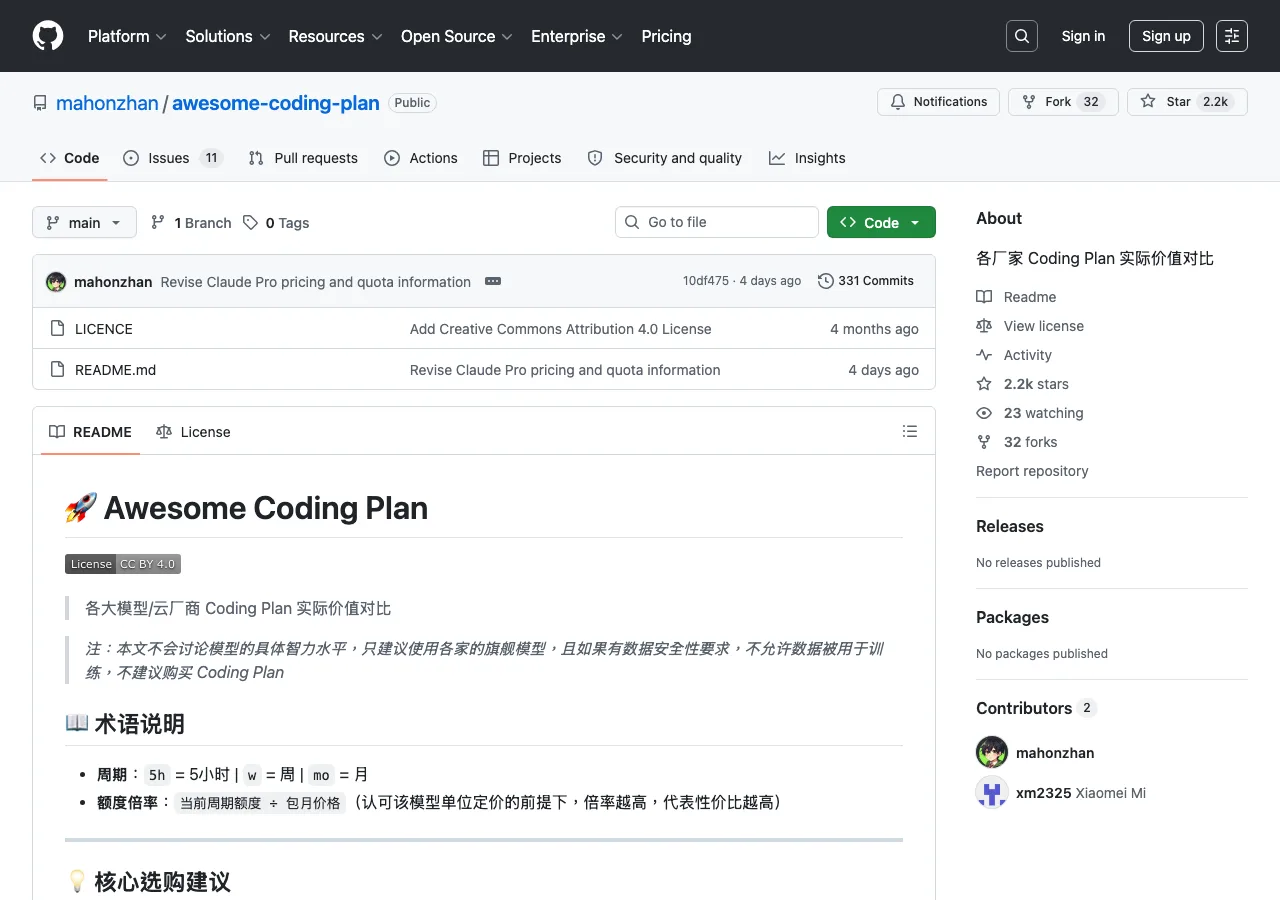Click the Star count 2.2k
This screenshot has width=1280, height=900.
1215,102
